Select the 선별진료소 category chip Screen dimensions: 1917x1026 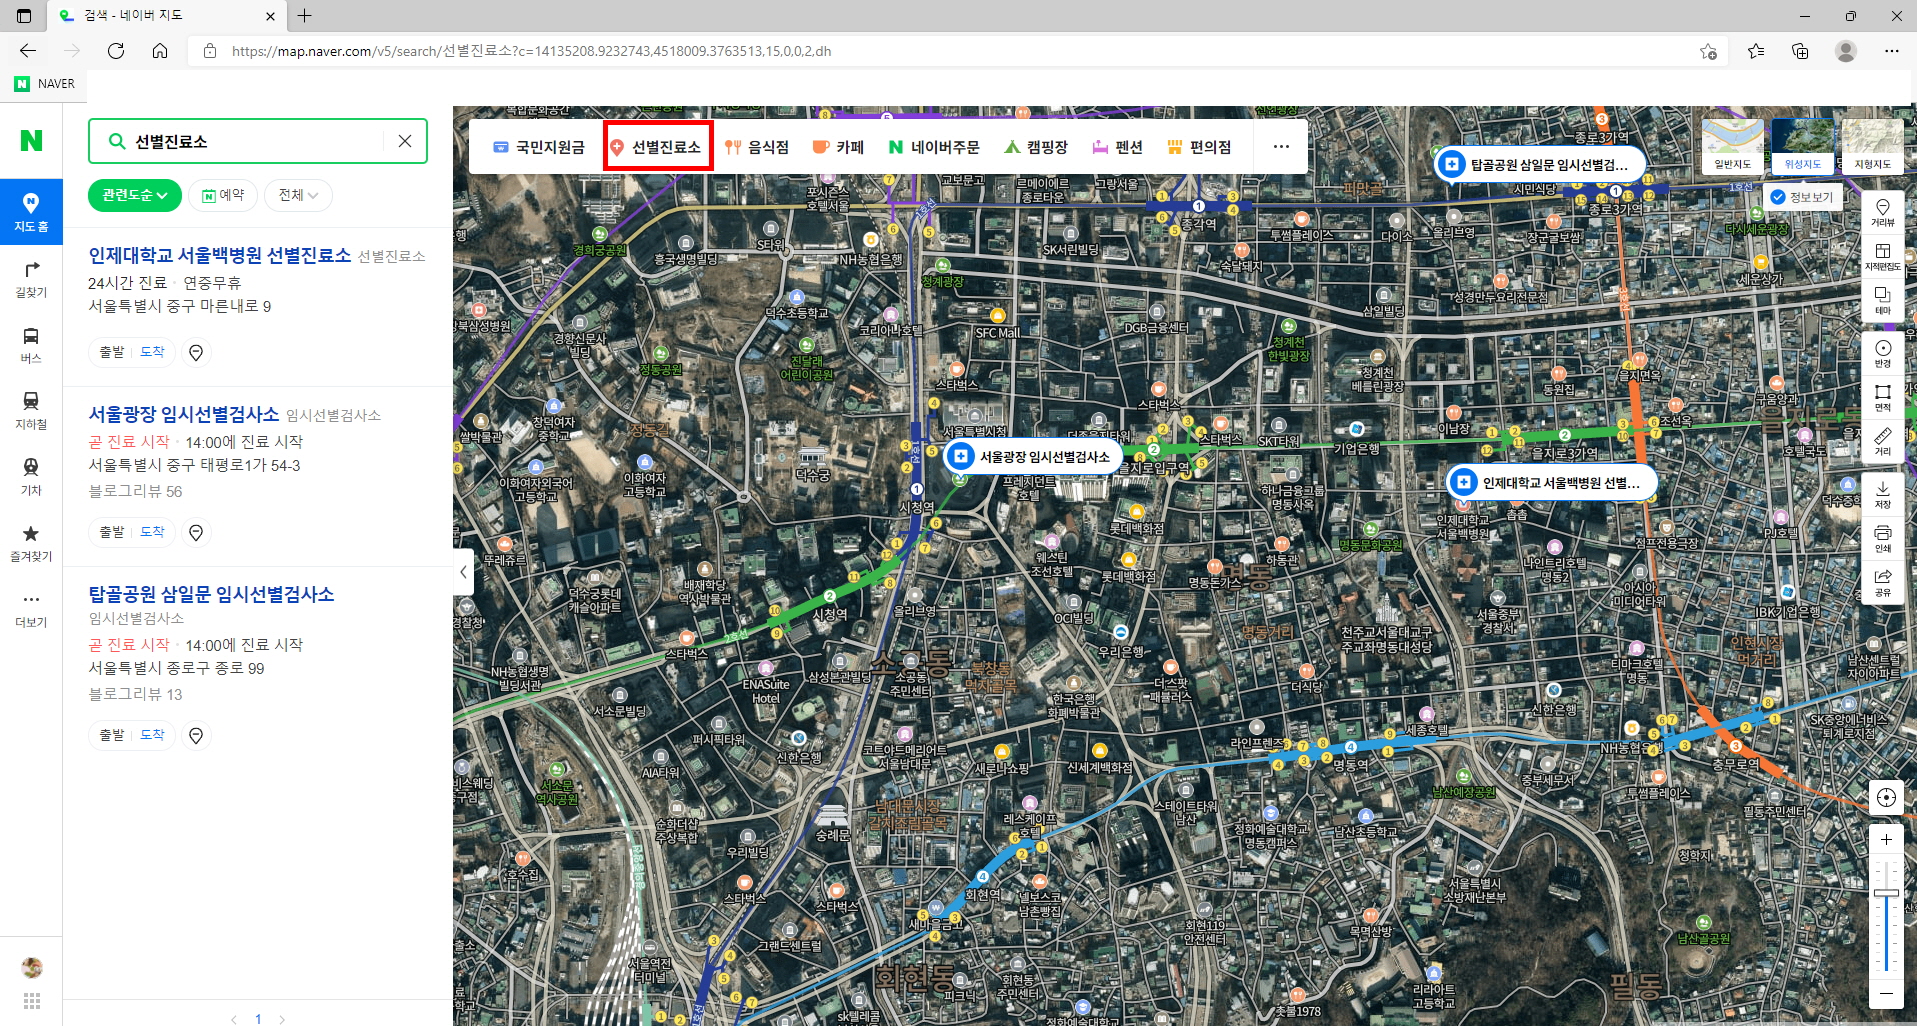click(x=656, y=147)
